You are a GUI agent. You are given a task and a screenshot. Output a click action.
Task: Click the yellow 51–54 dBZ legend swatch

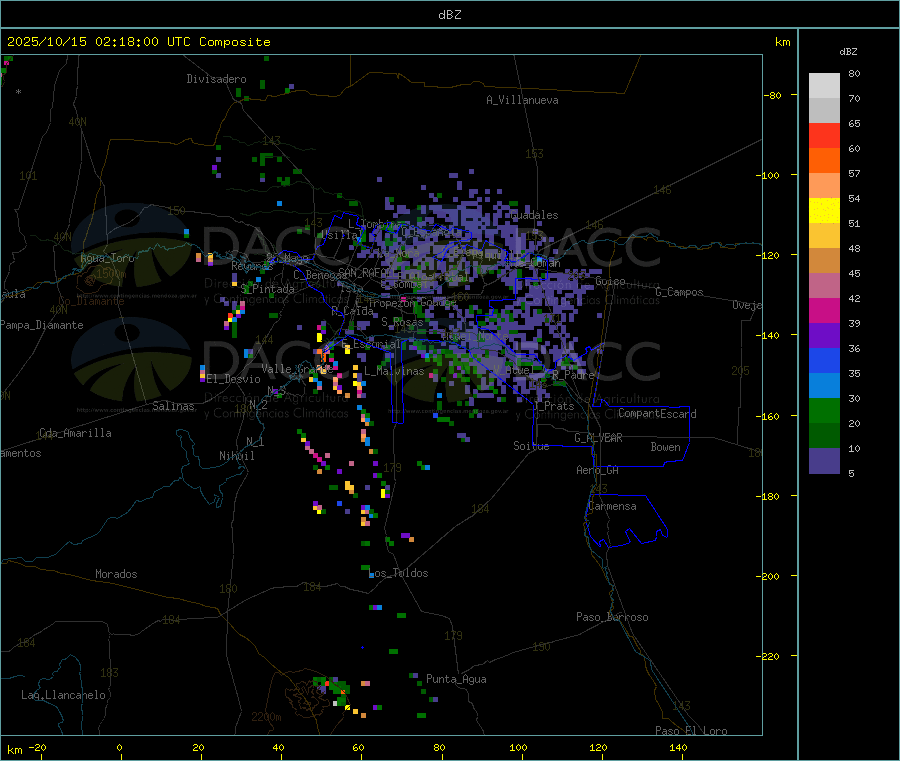pos(824,211)
